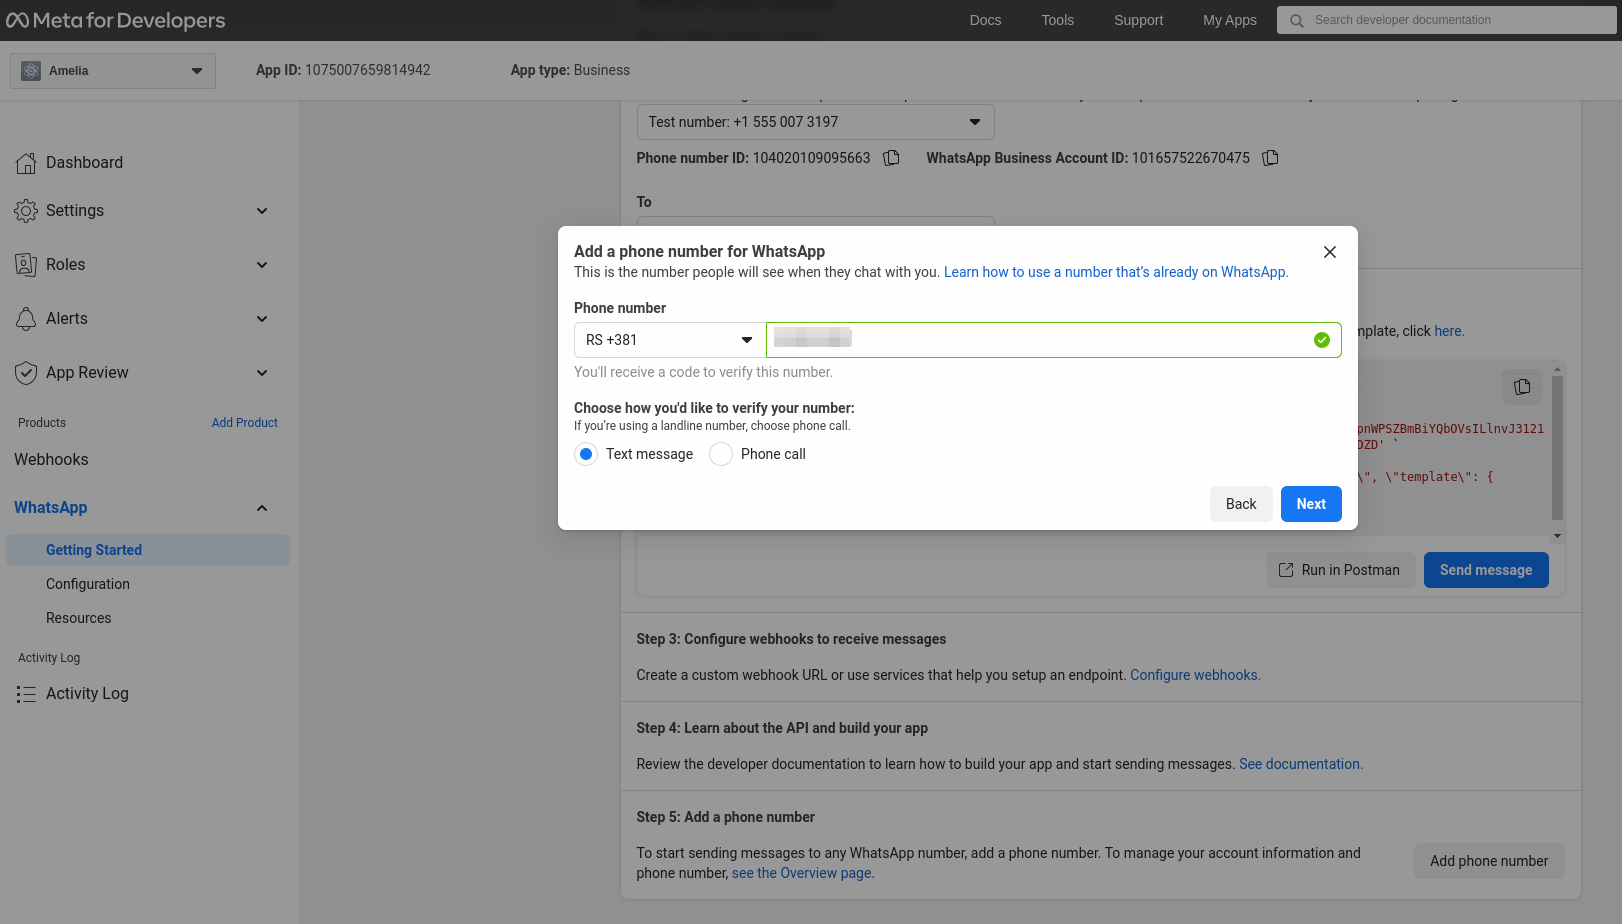Expand the Settings section chevron
This screenshot has width=1622, height=924.
pyautogui.click(x=262, y=211)
